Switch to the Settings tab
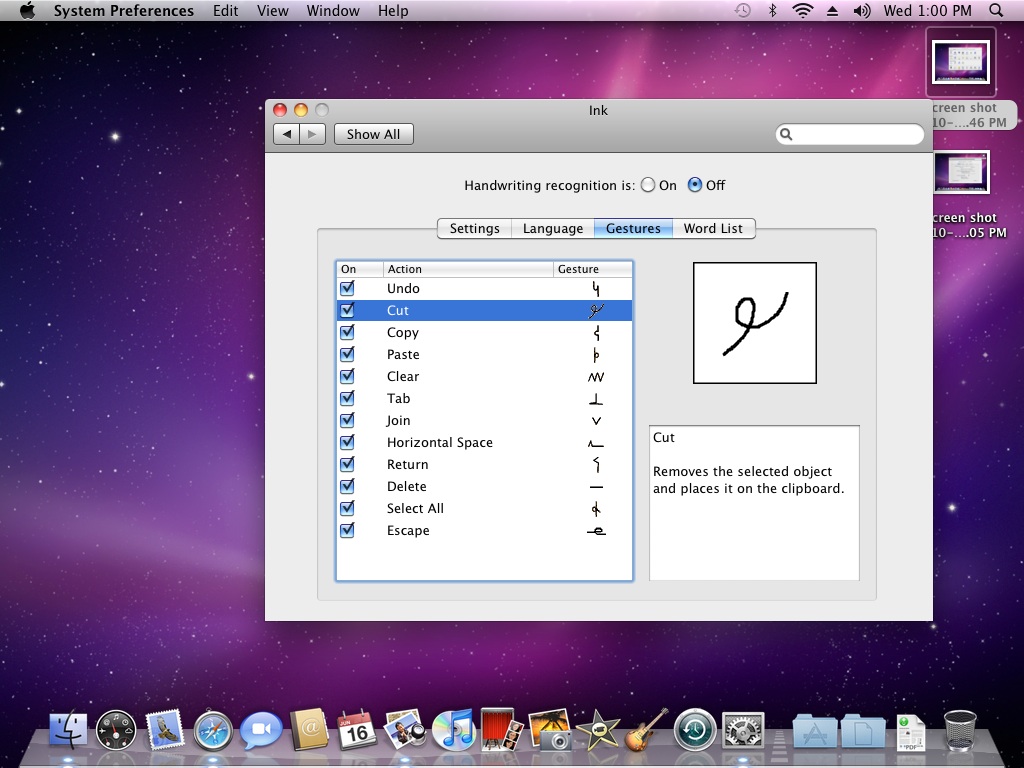Screen dimensions: 1024x768 click(x=474, y=229)
